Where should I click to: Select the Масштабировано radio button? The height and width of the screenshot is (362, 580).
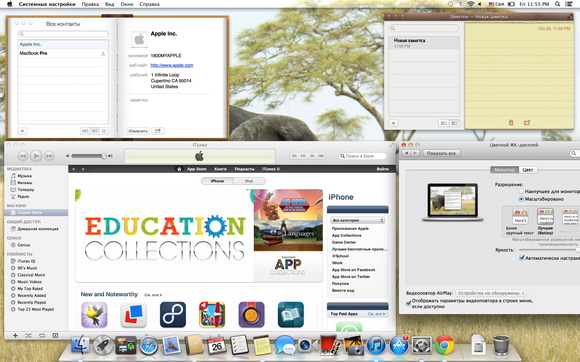(521, 199)
